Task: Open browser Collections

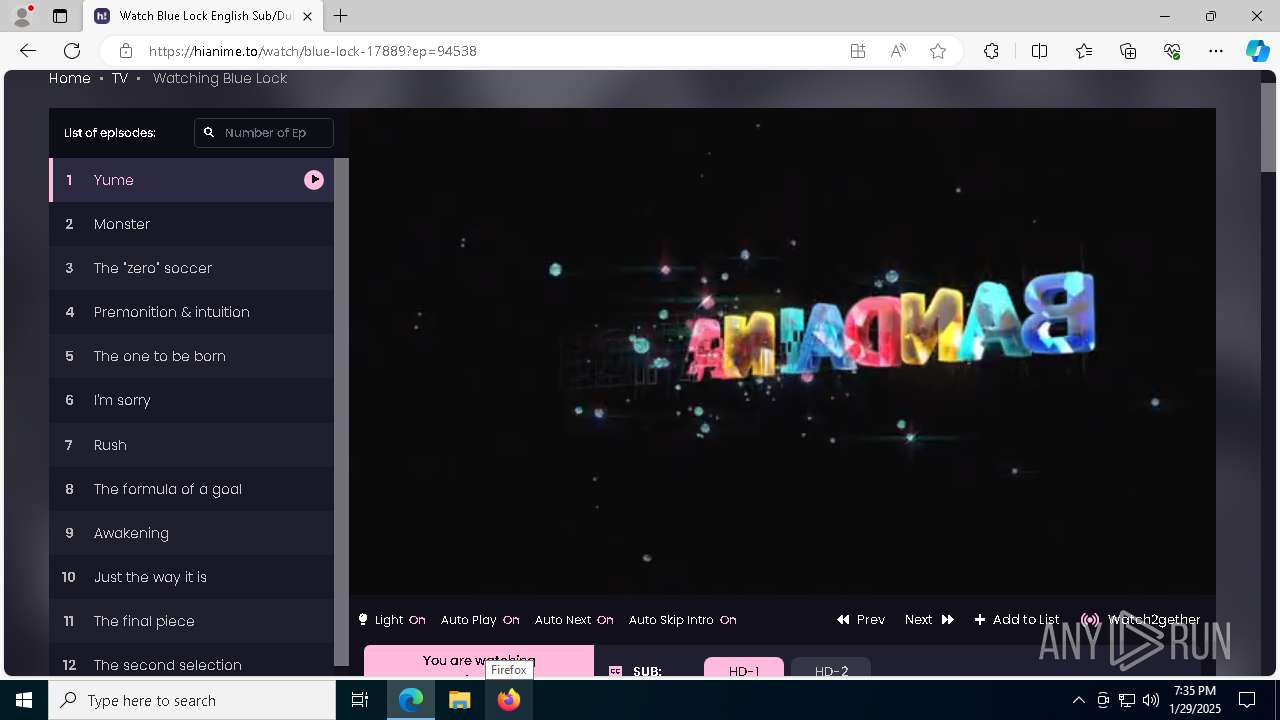Action: [1128, 51]
